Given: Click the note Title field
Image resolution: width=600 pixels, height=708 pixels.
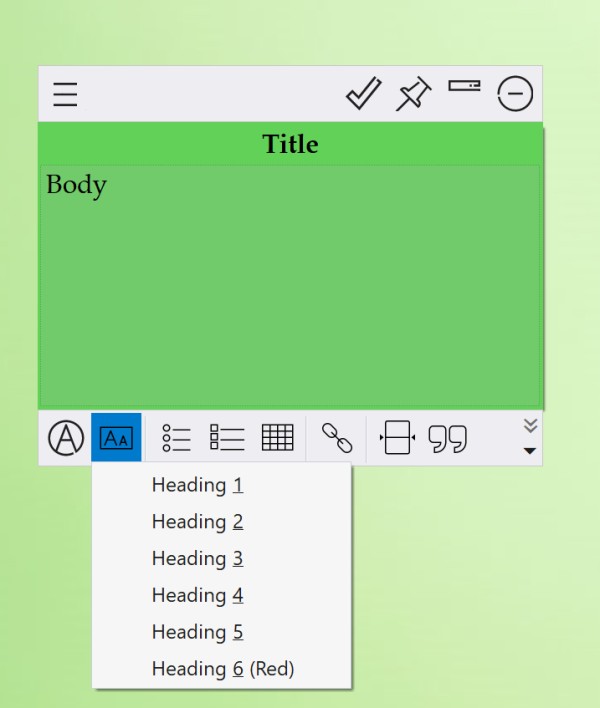Looking at the screenshot, I should (x=290, y=144).
